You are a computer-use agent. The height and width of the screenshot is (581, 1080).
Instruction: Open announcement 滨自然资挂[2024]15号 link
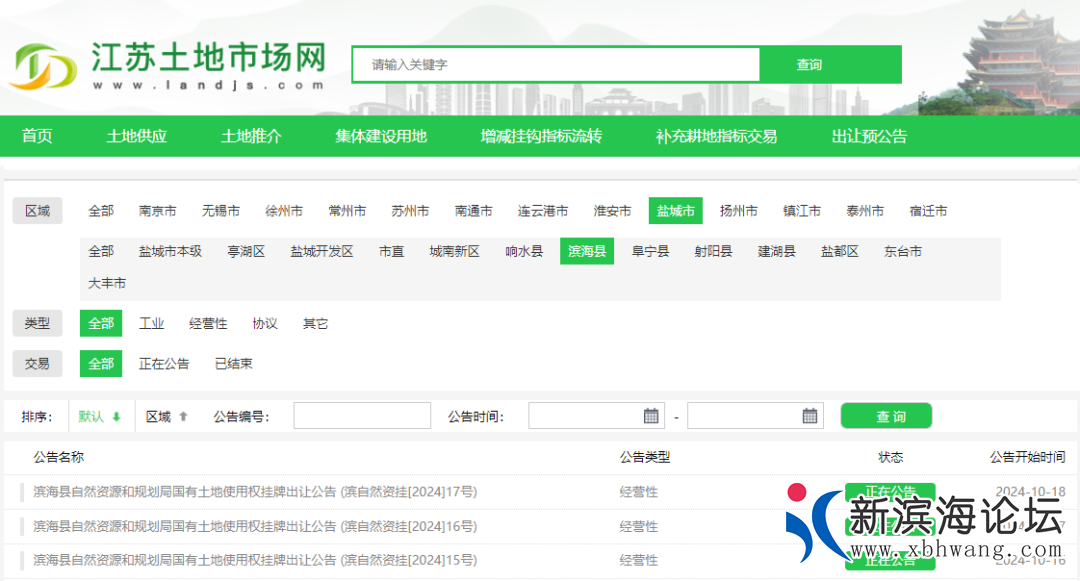pos(254,560)
